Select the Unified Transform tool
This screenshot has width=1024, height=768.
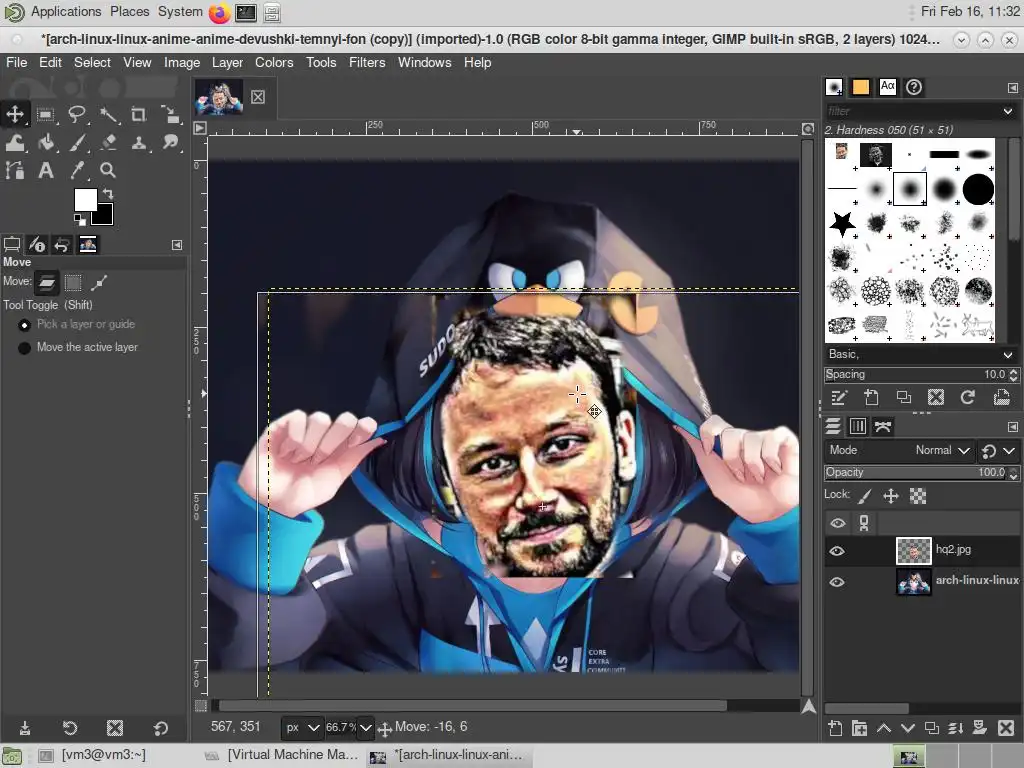(x=170, y=115)
